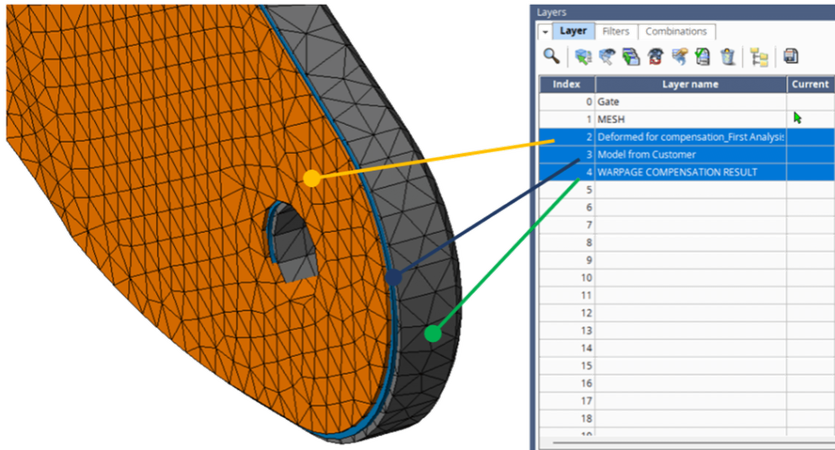
Task: Click the magnifying glass search icon
Action: click(x=551, y=57)
